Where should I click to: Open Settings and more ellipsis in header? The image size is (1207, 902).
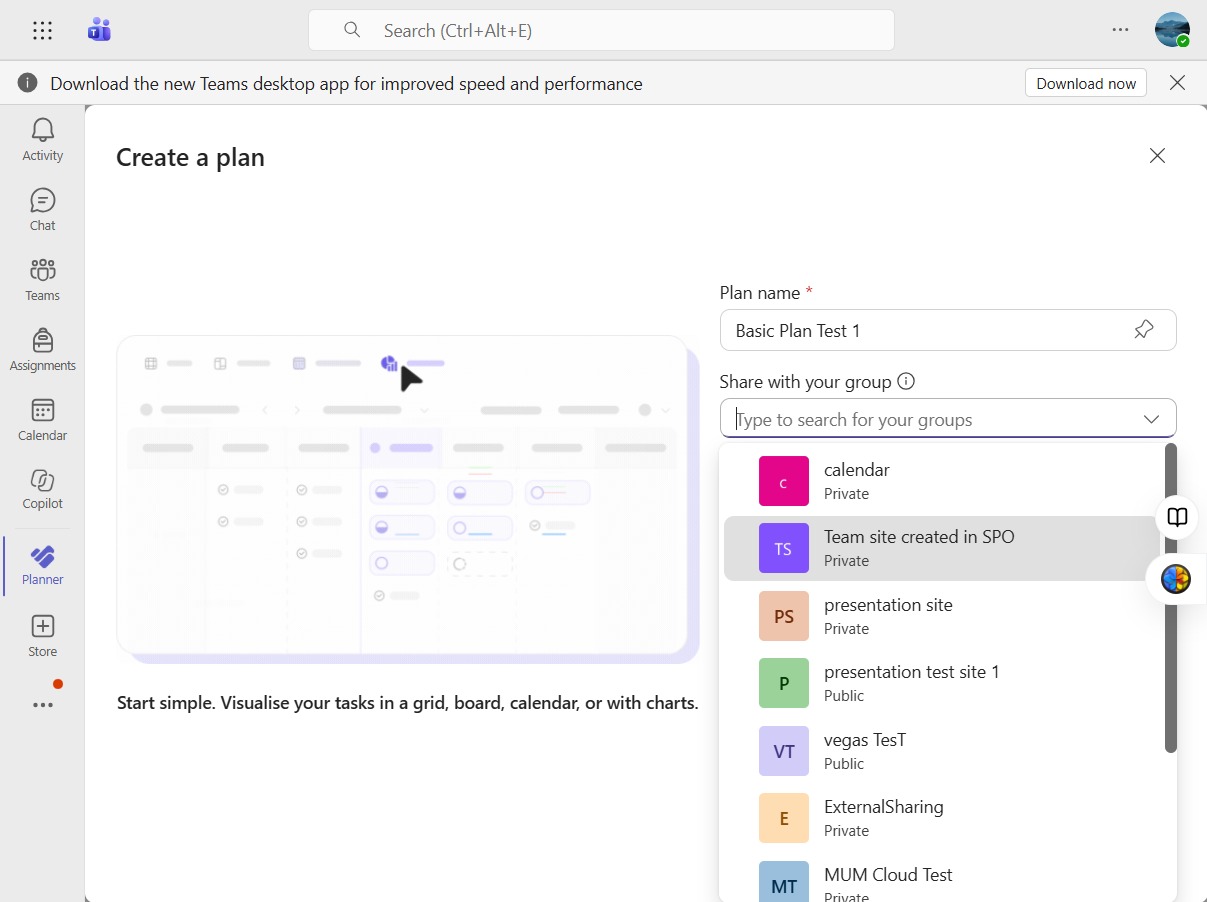click(1120, 30)
